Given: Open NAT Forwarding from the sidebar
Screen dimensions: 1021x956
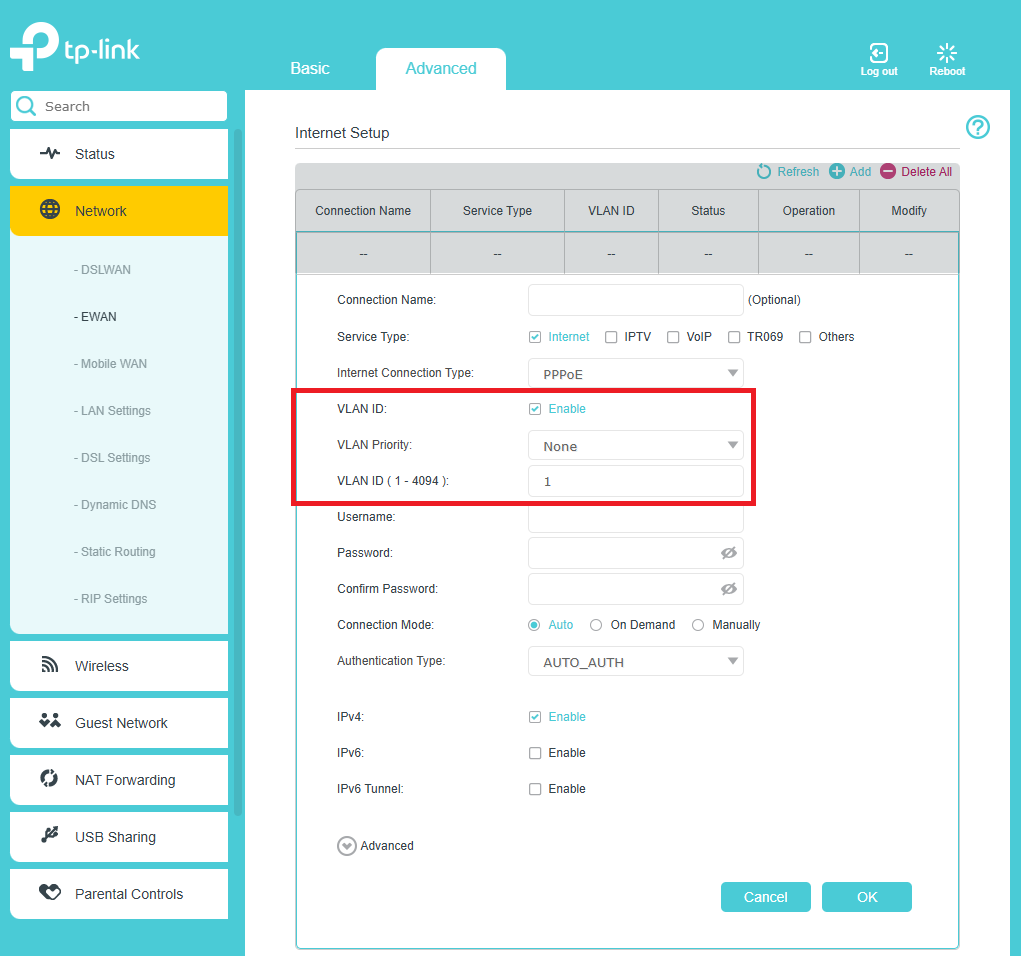Looking at the screenshot, I should pos(48,780).
